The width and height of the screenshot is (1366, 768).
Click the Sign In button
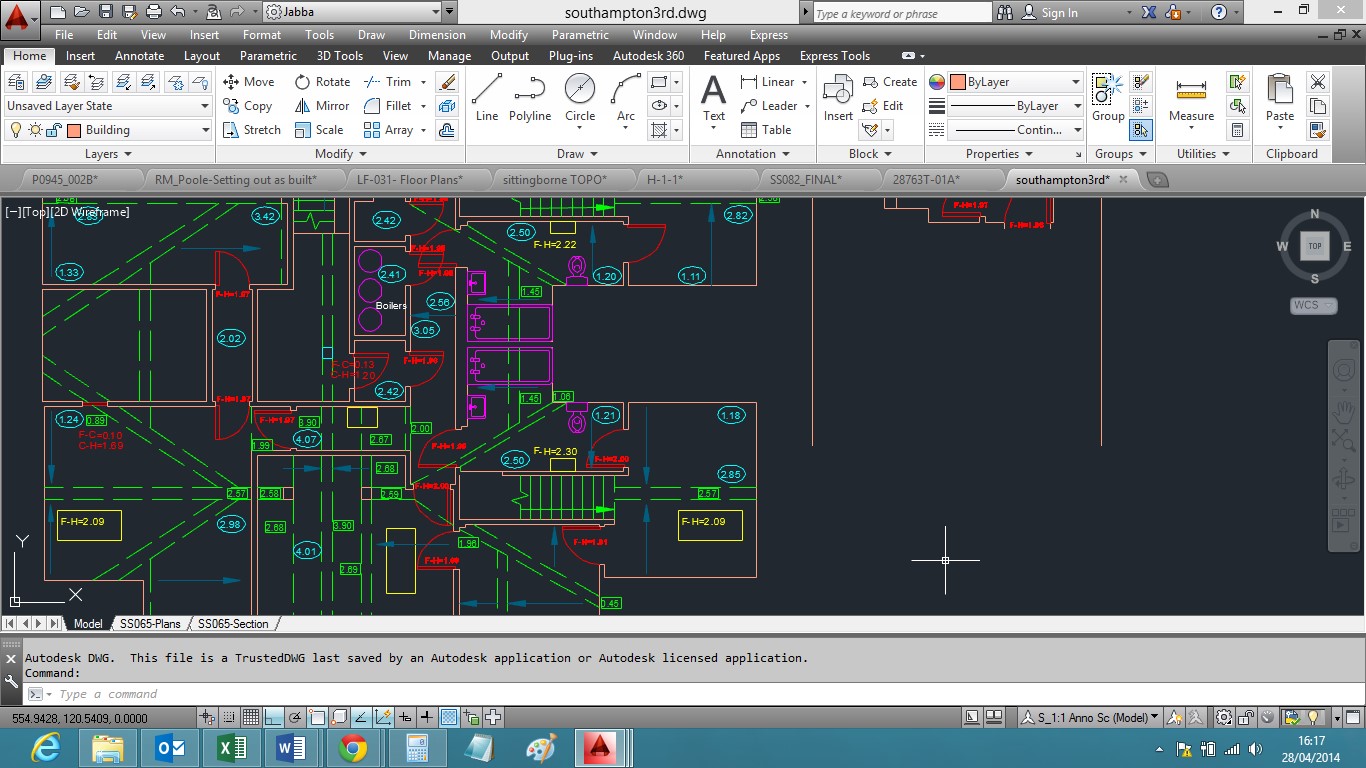1059,13
